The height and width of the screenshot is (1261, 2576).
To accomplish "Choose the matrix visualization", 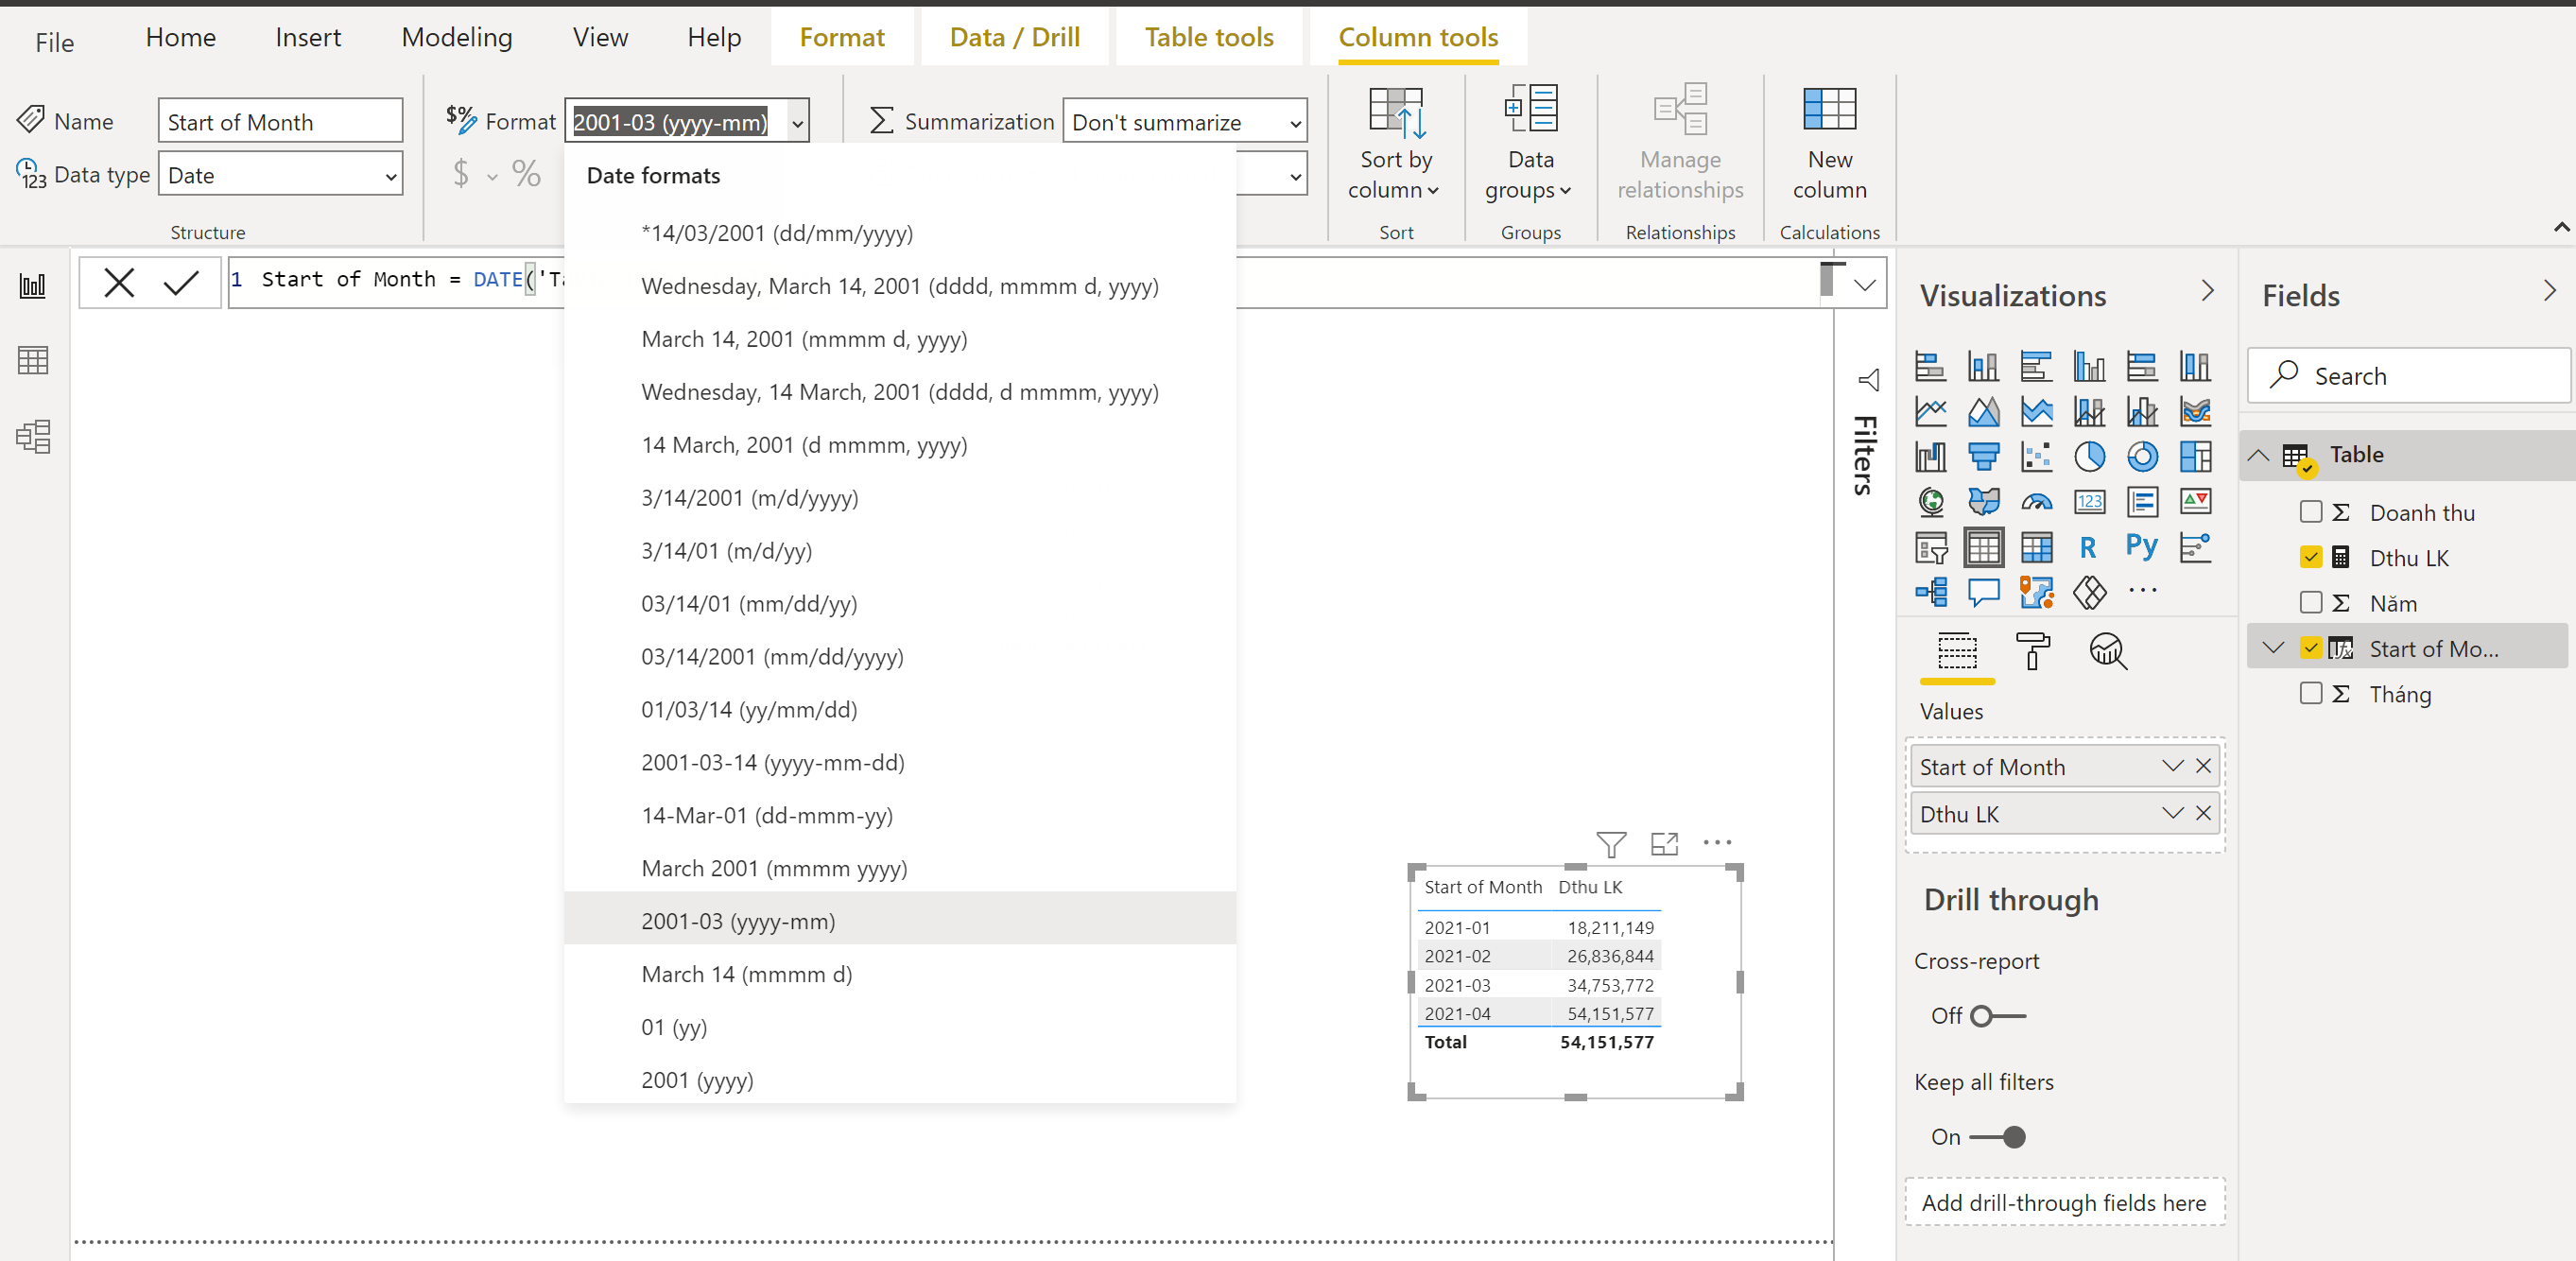I will [2036, 547].
